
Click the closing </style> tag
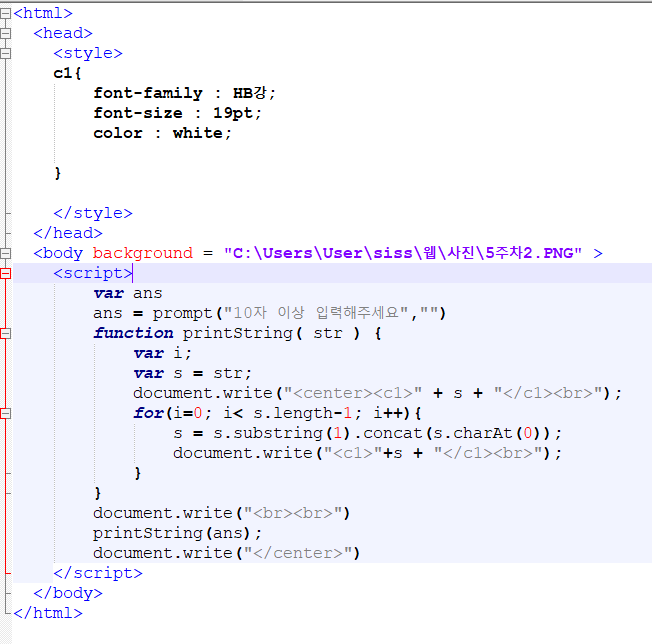point(93,213)
